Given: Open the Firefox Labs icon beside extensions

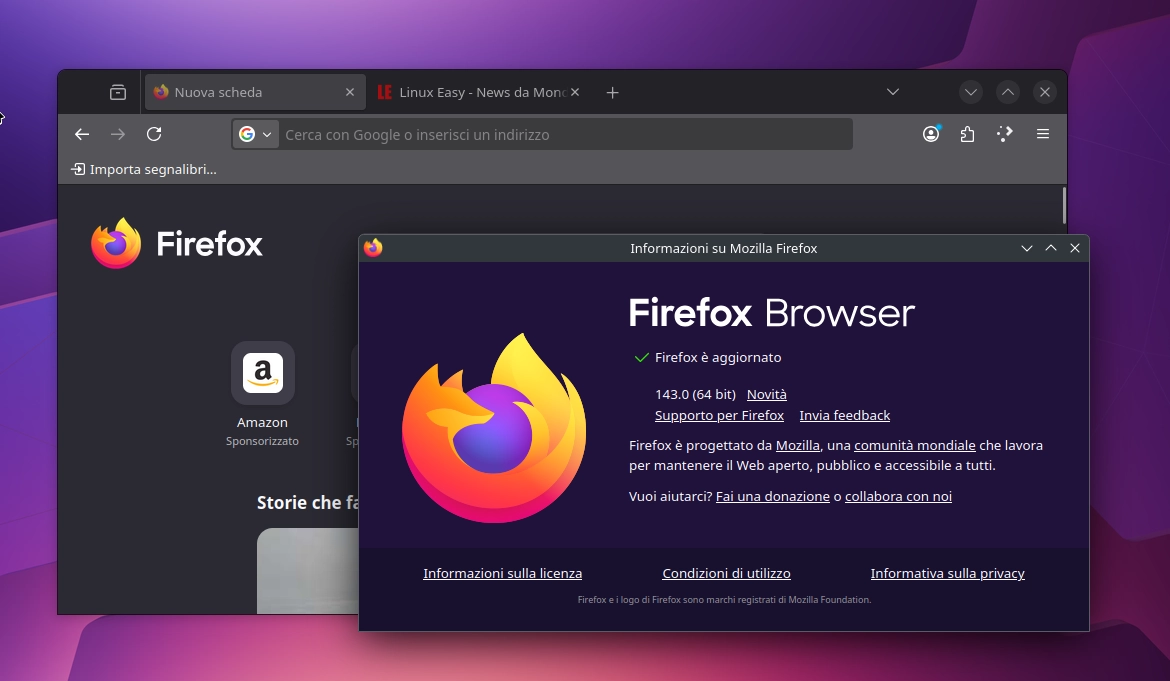Looking at the screenshot, I should tap(1004, 133).
